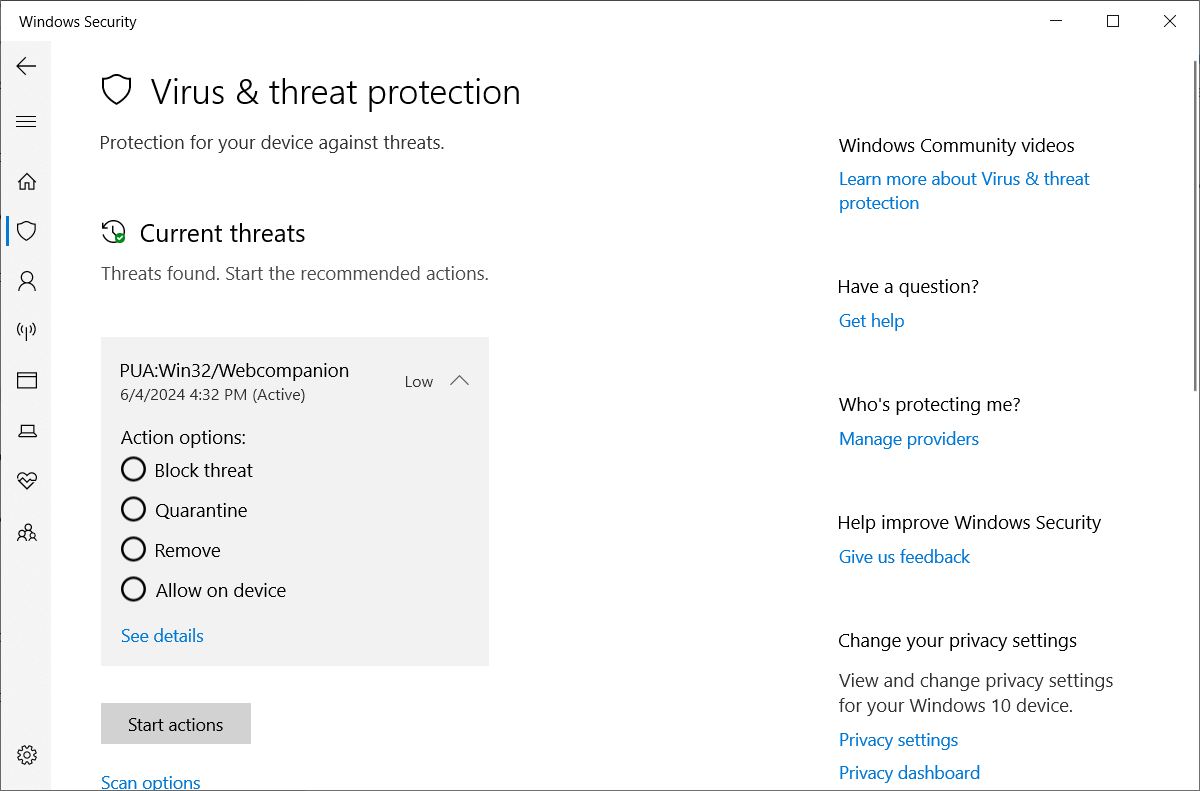
Task: Open Family options from the sidebar
Action: (x=27, y=532)
